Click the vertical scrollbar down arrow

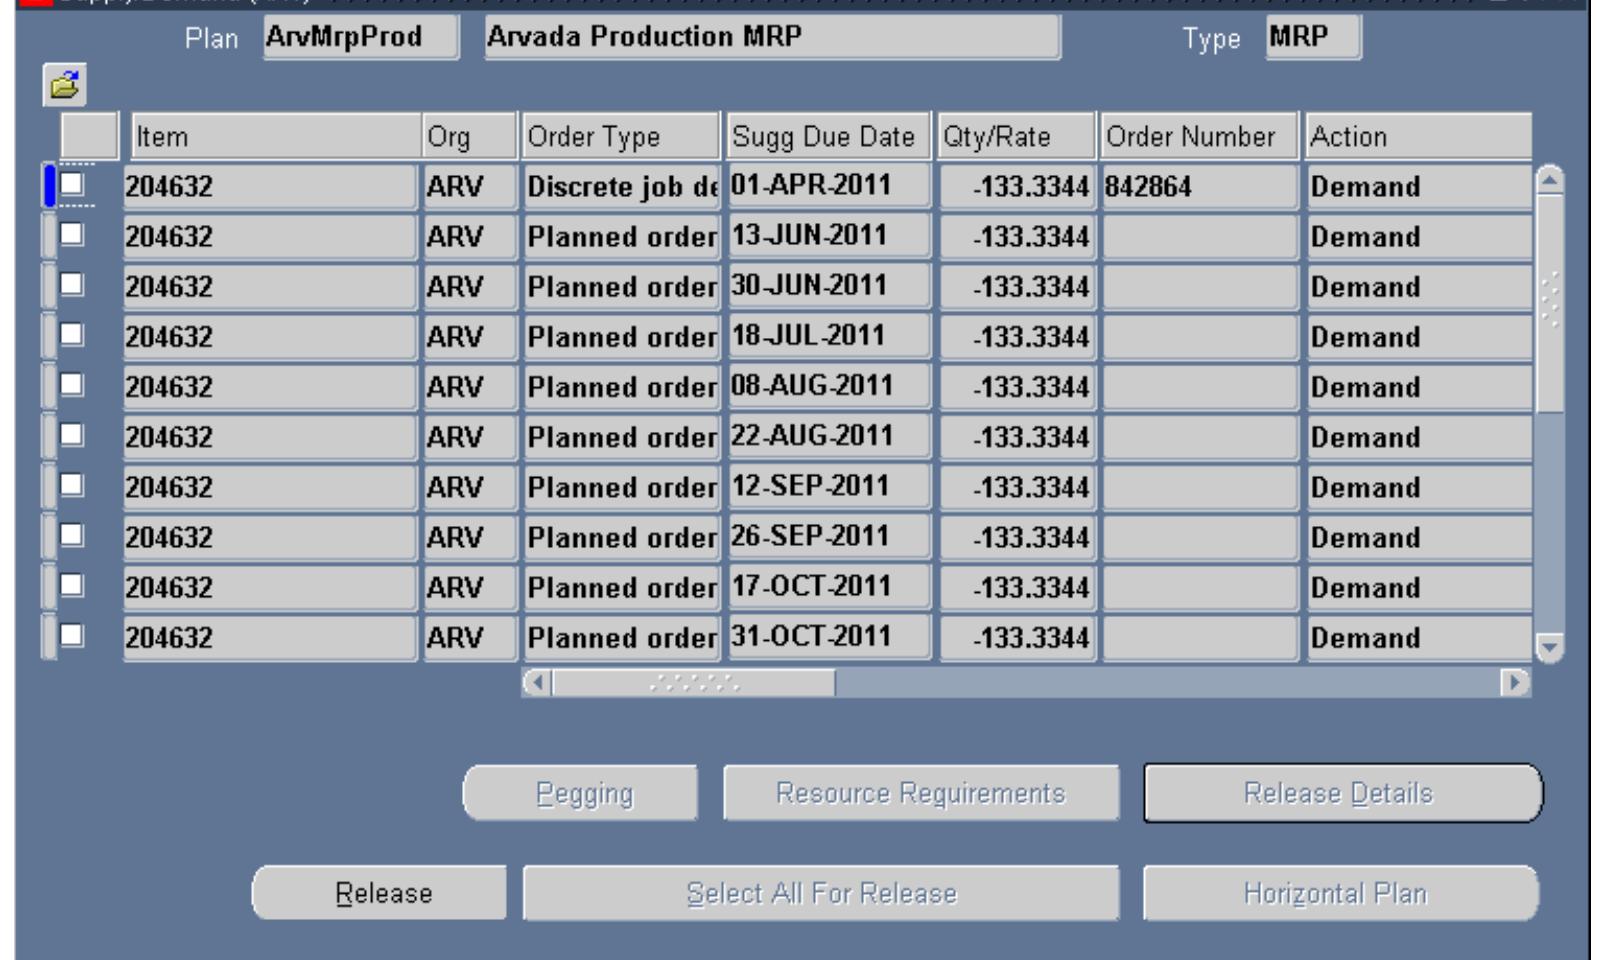point(1549,648)
